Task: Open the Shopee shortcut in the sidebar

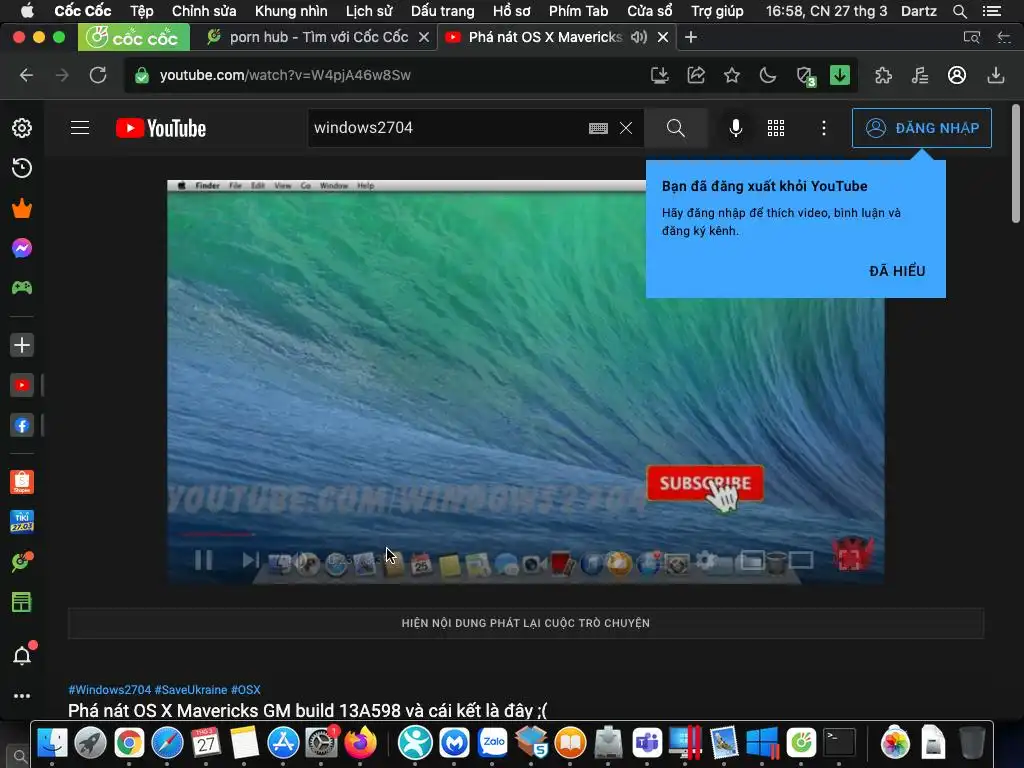Action: pos(22,482)
